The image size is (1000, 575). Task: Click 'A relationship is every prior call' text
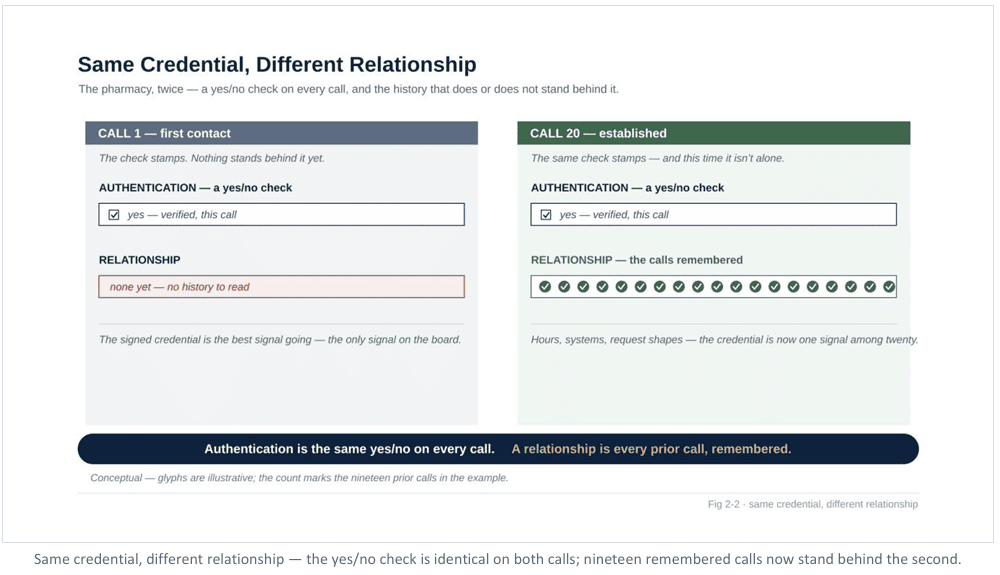[651, 449]
